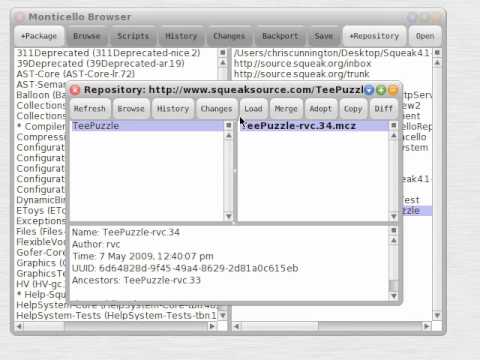Click scroll-up arrow of Monticello package list
Viewport: 480px width, 360px height.
tap(223, 62)
